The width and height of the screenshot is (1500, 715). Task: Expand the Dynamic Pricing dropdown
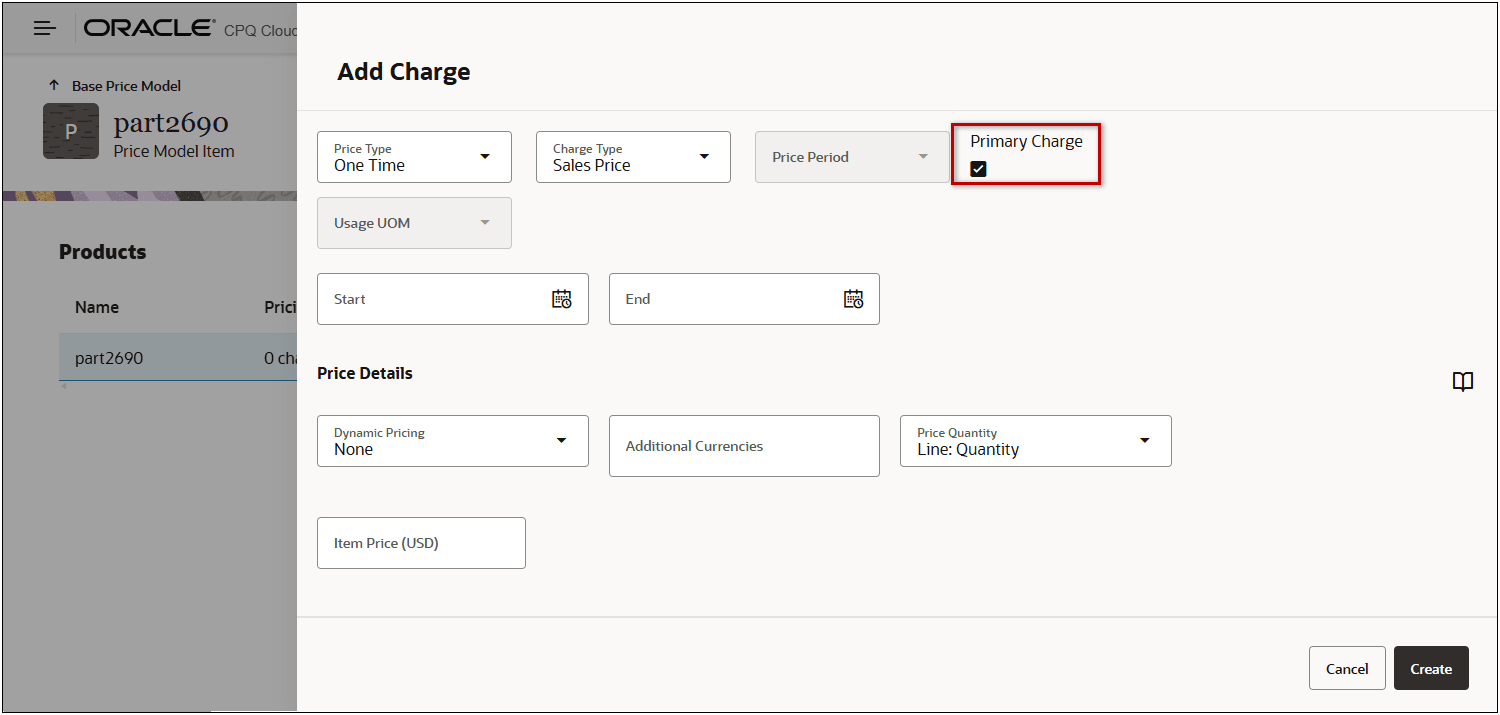pos(452,441)
